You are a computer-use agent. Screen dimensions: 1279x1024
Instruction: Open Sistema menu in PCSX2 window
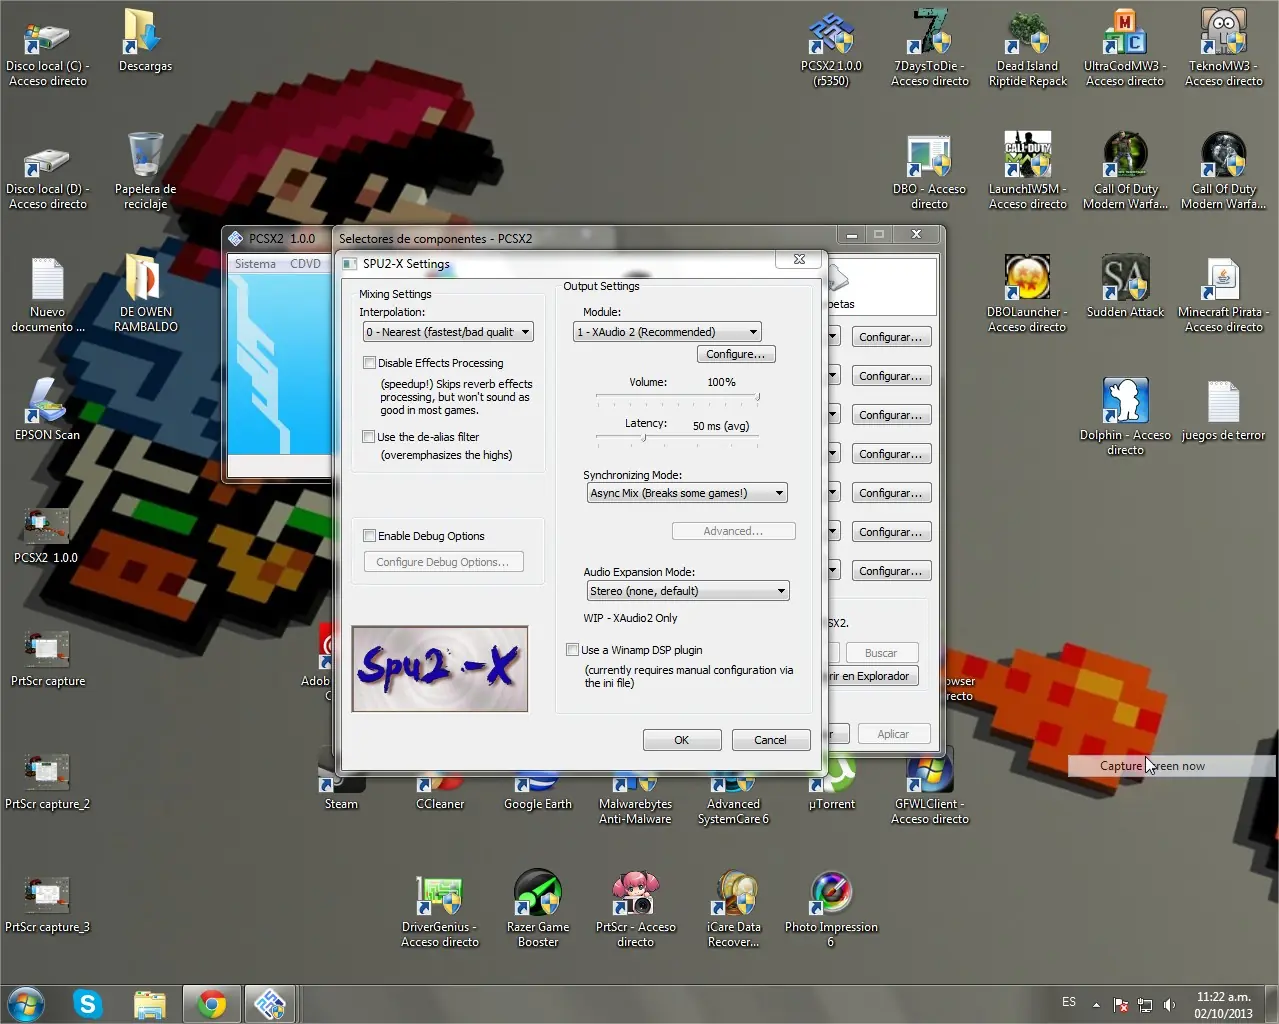(255, 264)
